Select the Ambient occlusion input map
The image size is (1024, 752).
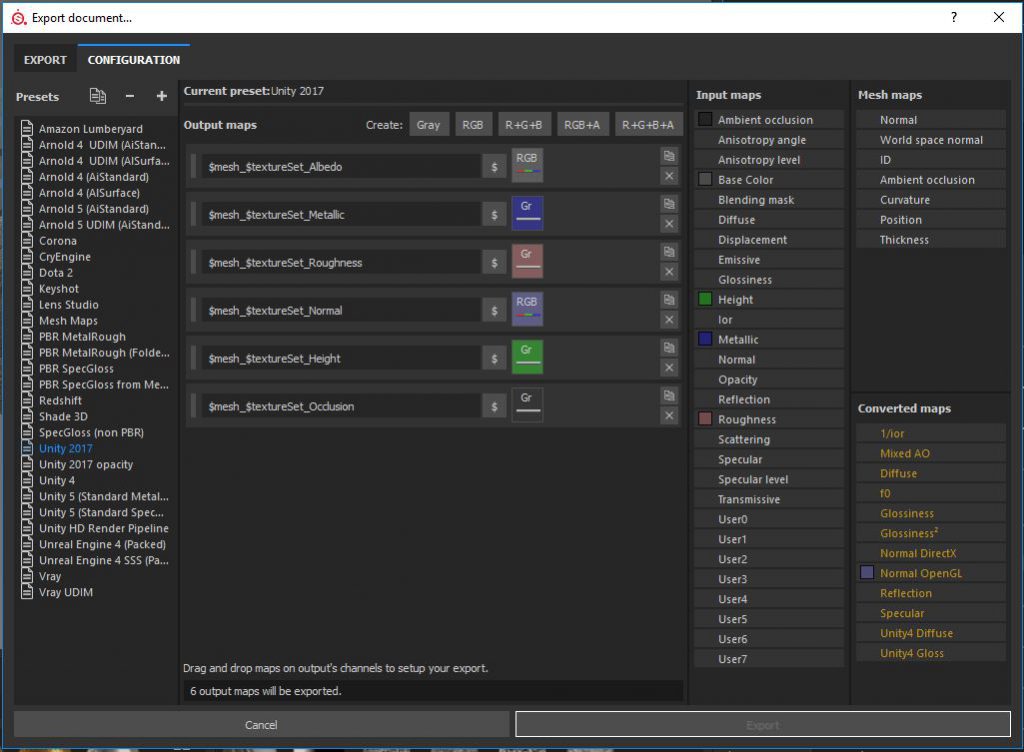769,119
